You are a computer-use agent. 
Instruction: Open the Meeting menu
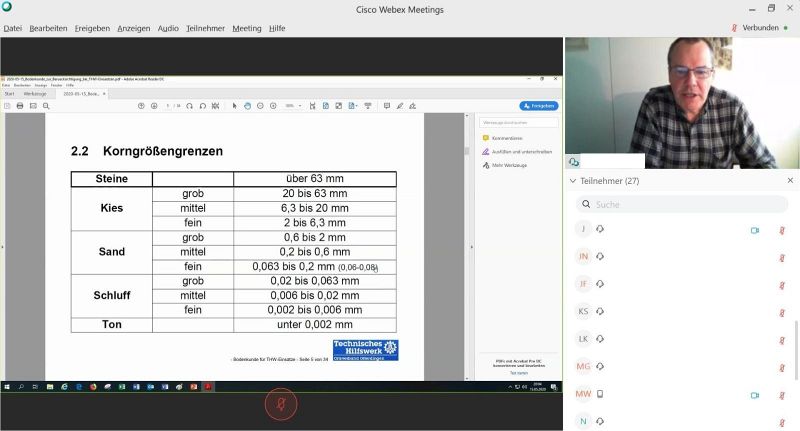click(x=247, y=28)
